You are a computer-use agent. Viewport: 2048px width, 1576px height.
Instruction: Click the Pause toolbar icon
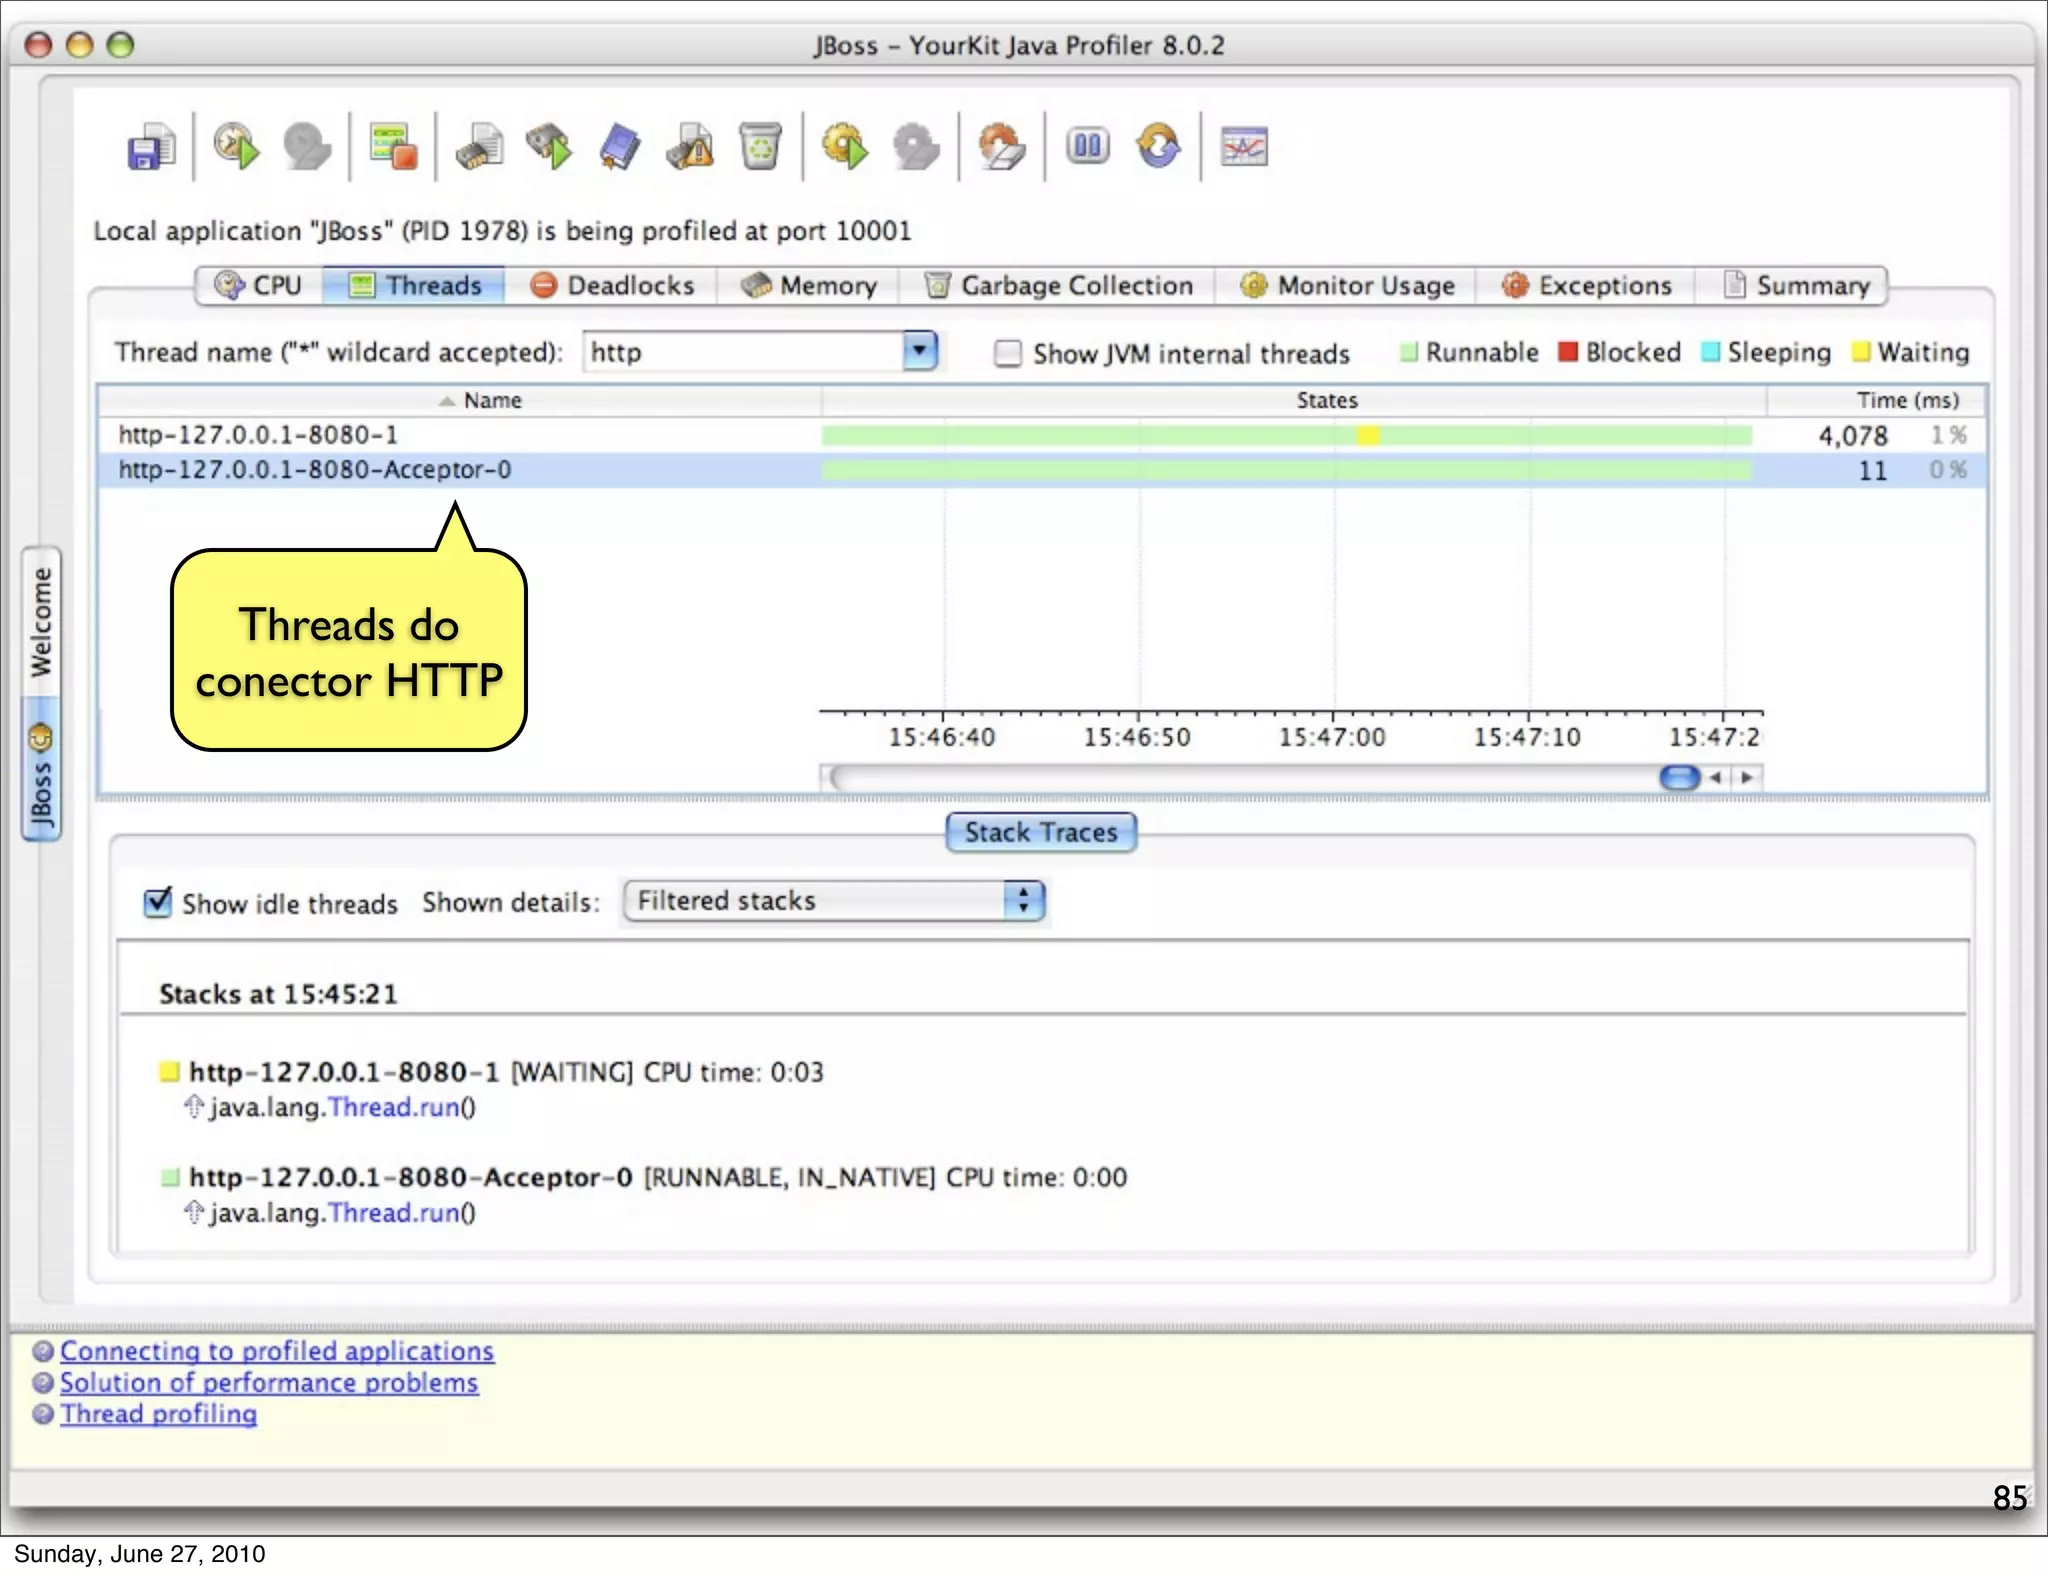pyautogui.click(x=1087, y=147)
